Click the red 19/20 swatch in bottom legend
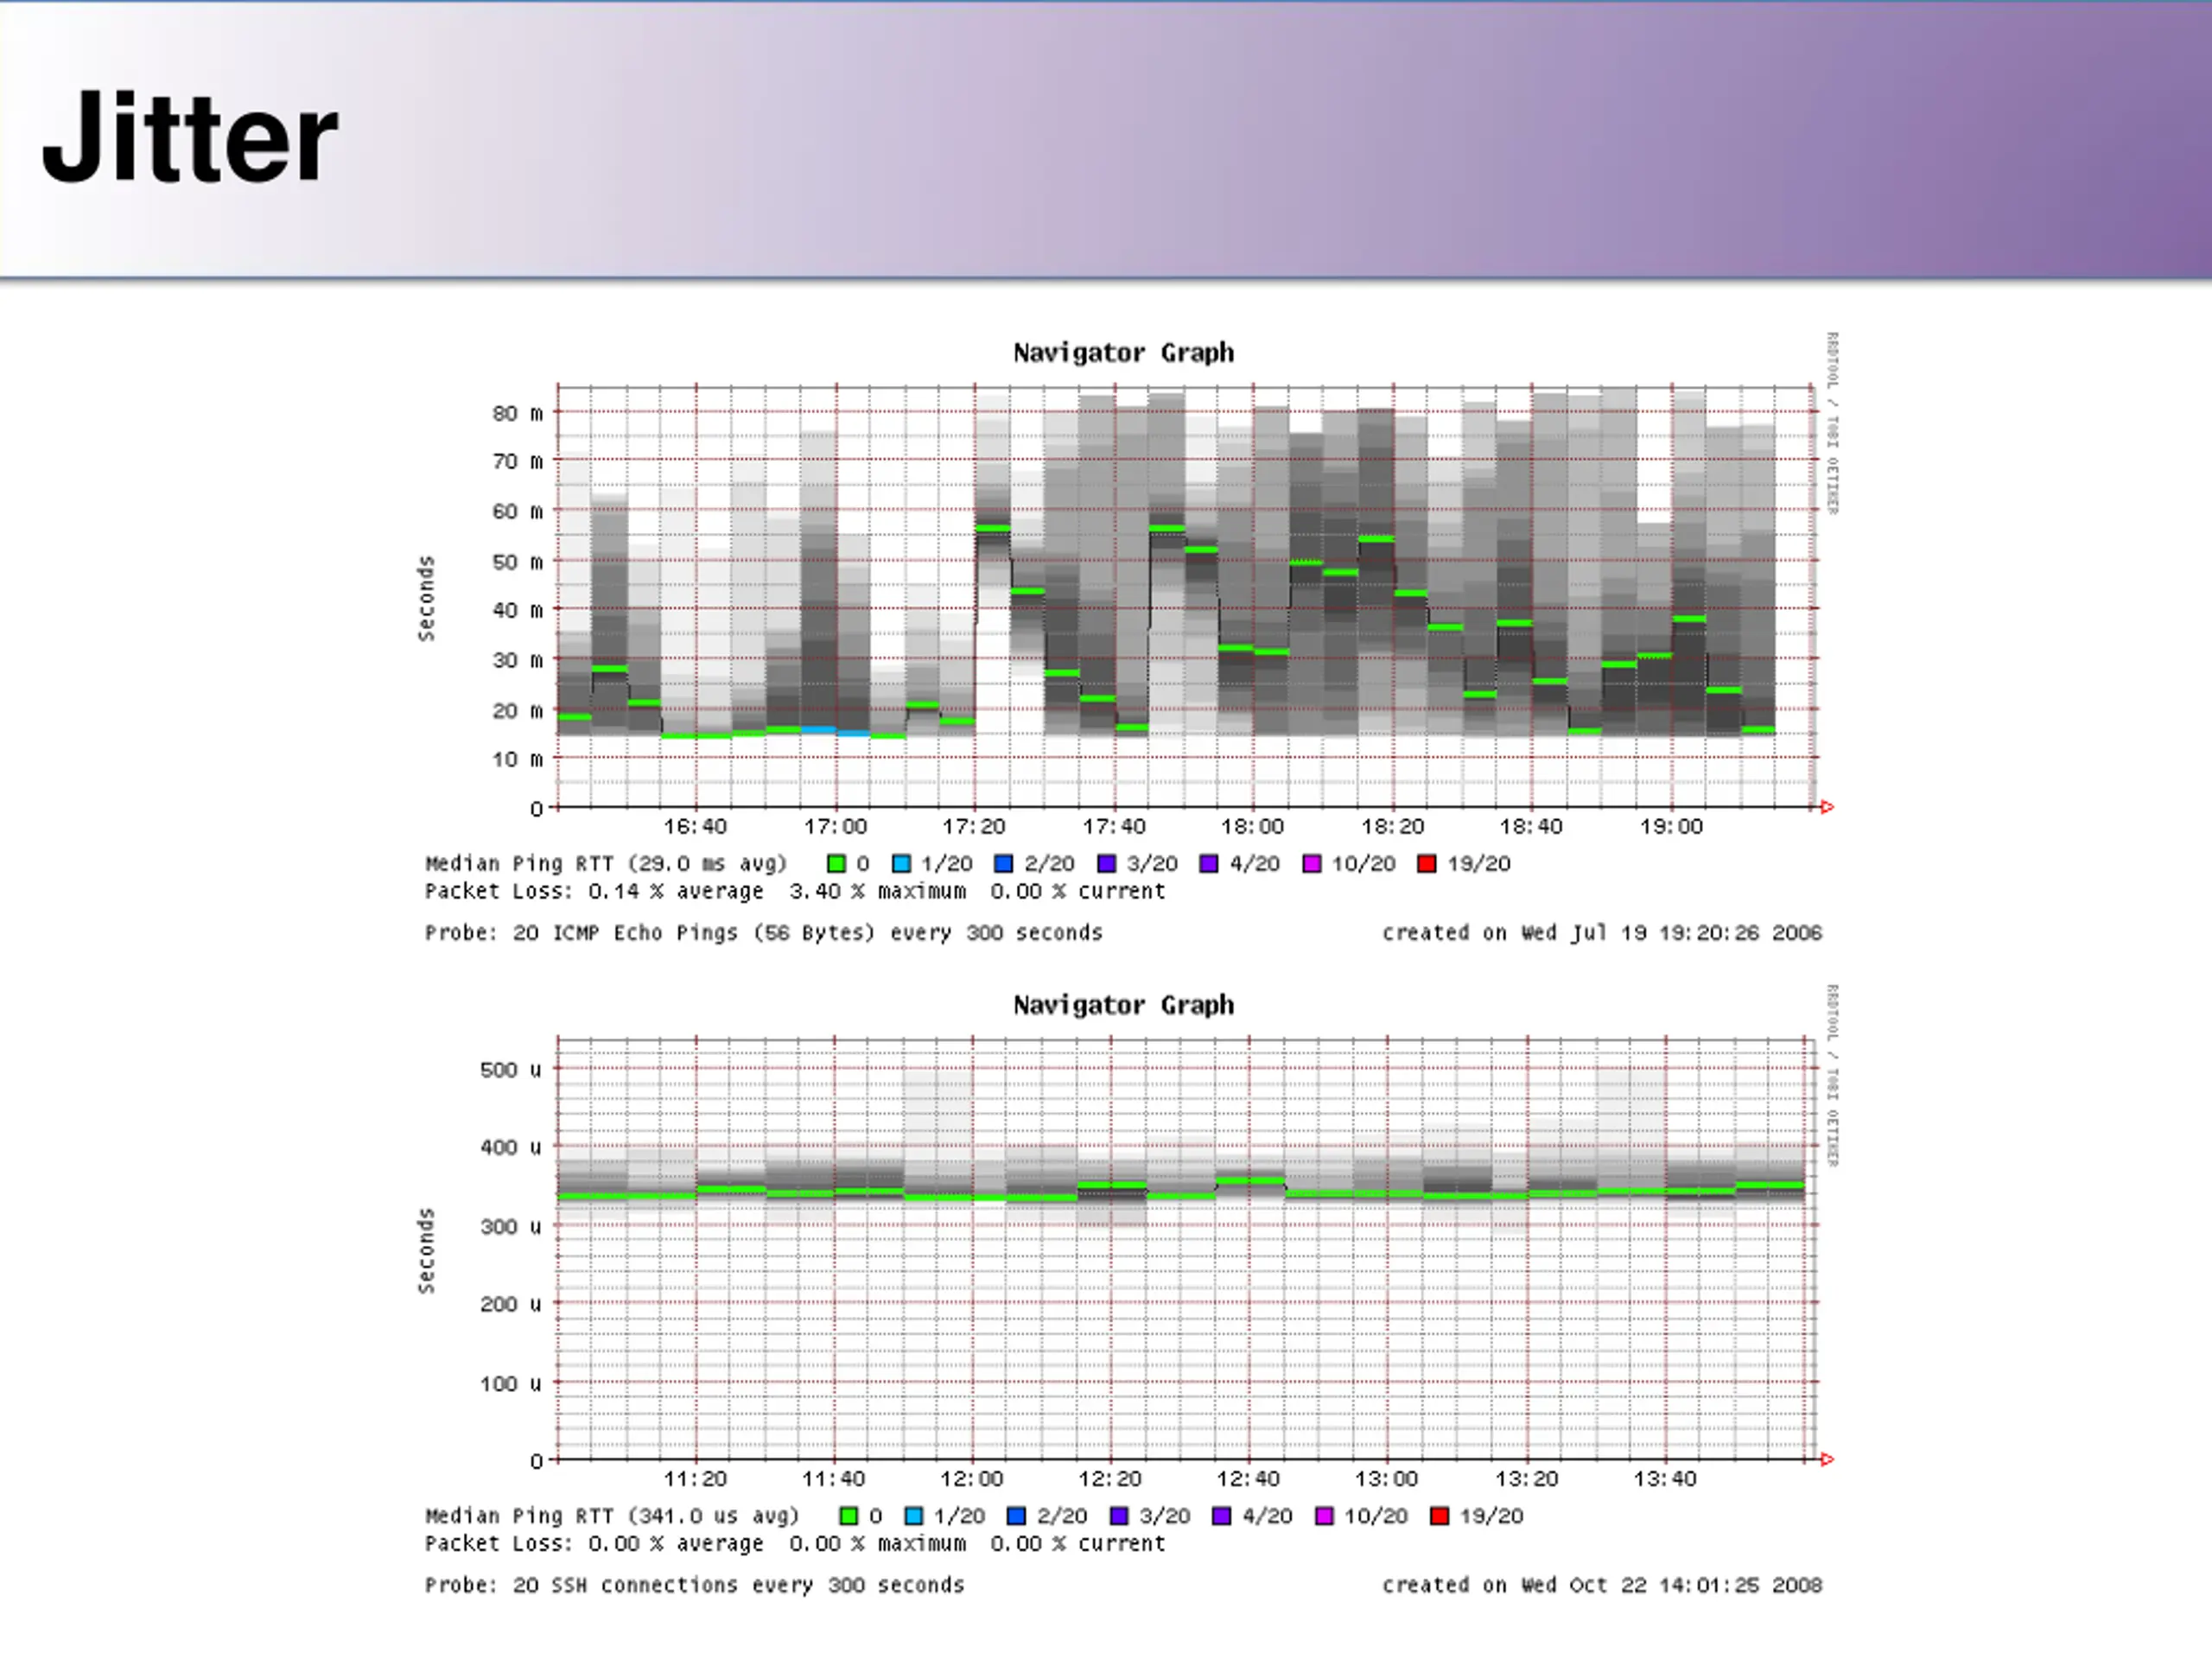Screen dimensions: 2212x1659 1439,1516
